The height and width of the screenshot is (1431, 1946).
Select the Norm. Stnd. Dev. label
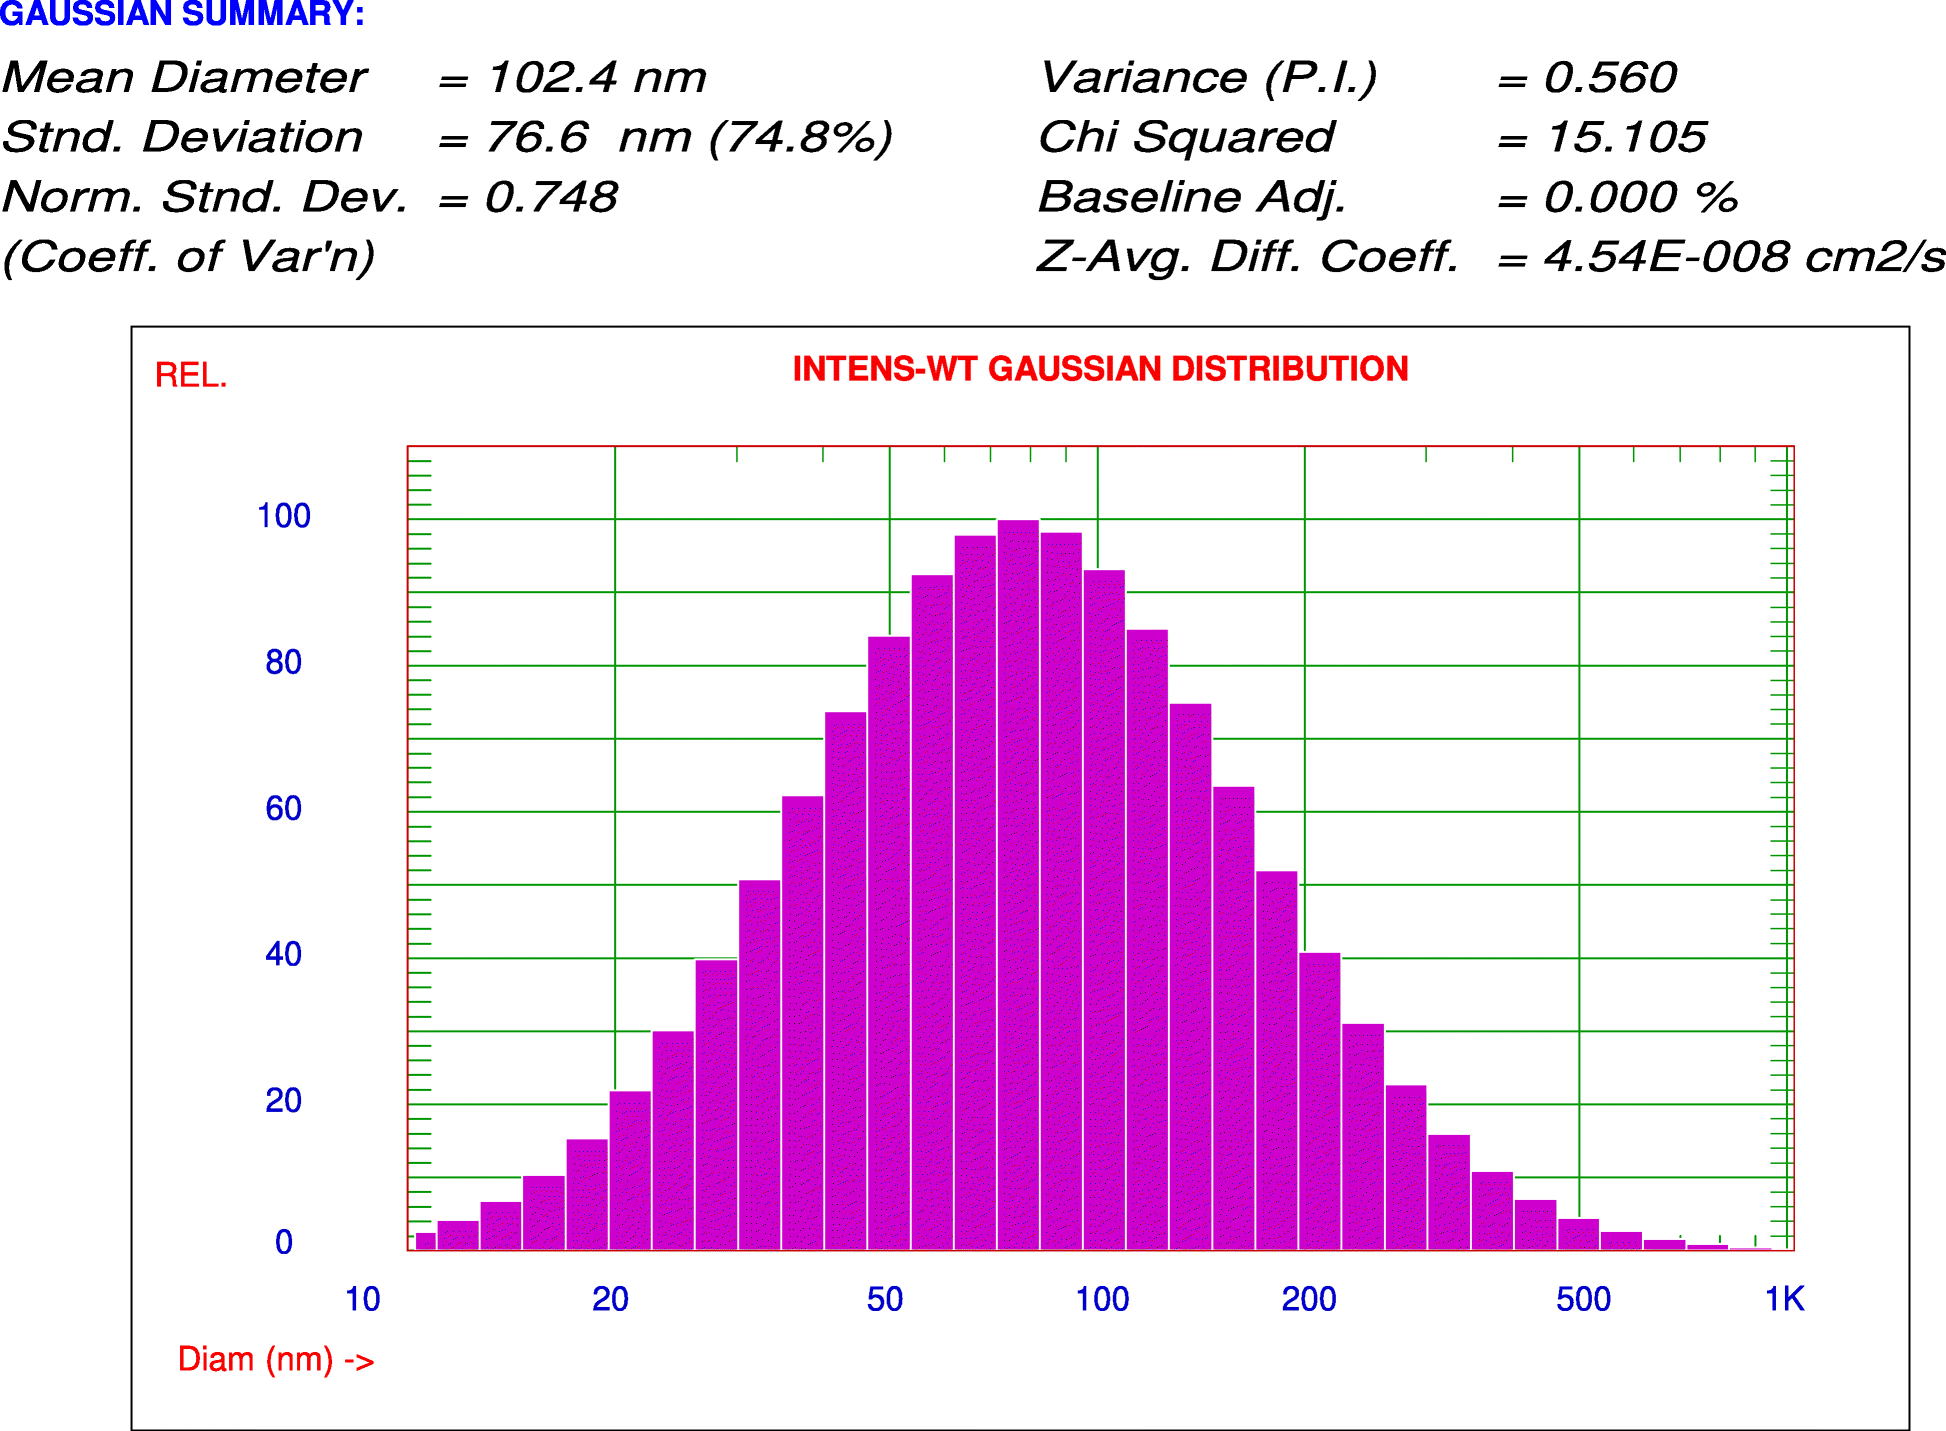tap(205, 197)
